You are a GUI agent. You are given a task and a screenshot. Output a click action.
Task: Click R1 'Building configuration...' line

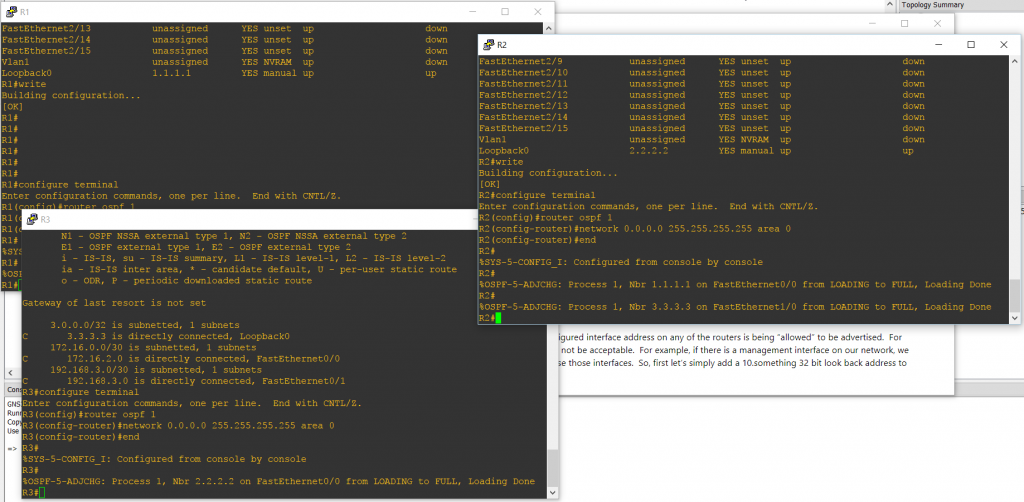click(71, 95)
